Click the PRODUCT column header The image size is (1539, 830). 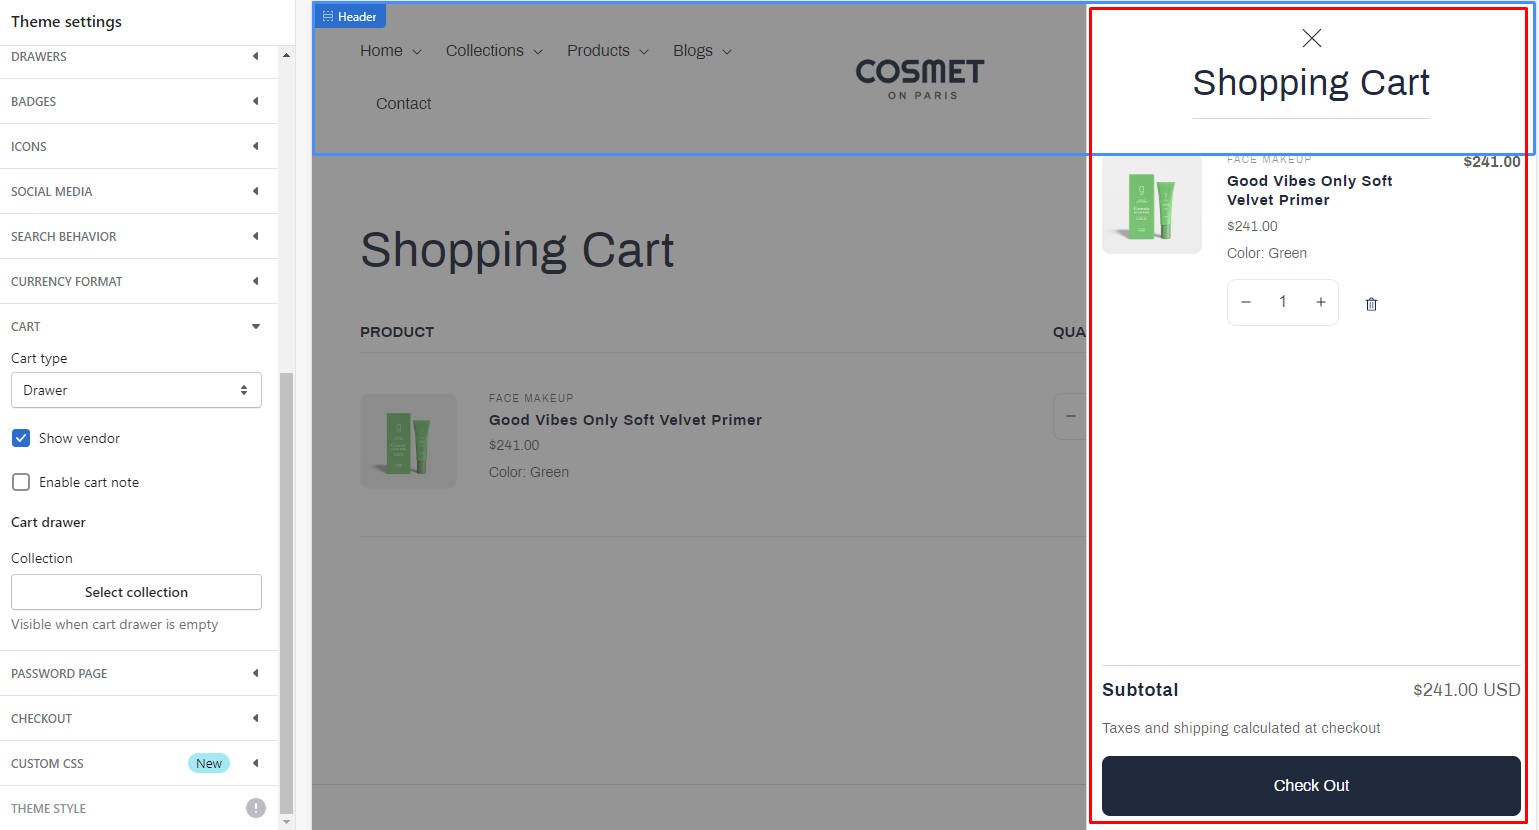(397, 332)
